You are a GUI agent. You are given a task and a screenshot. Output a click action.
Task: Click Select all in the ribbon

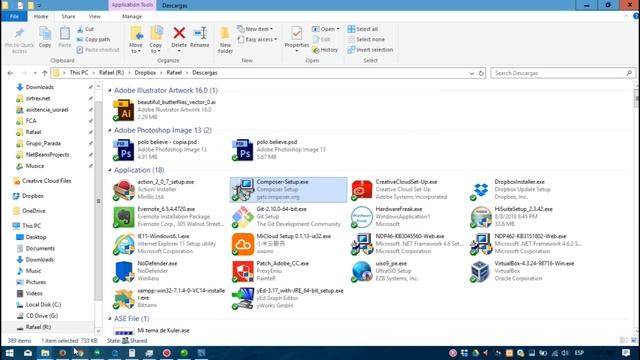click(x=362, y=29)
